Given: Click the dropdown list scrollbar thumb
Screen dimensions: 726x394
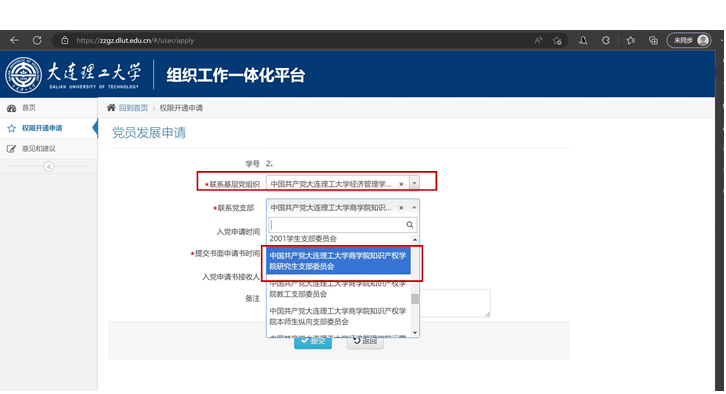Looking at the screenshot, I should point(415,299).
